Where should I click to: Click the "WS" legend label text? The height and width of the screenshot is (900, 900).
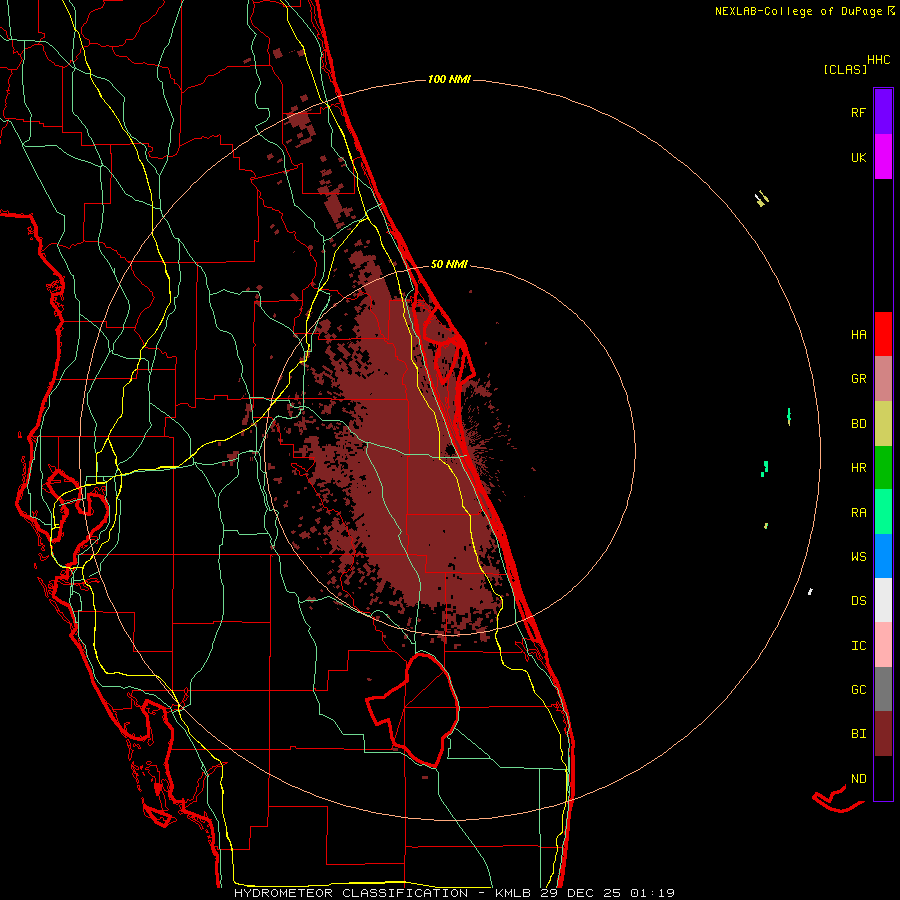point(858,557)
